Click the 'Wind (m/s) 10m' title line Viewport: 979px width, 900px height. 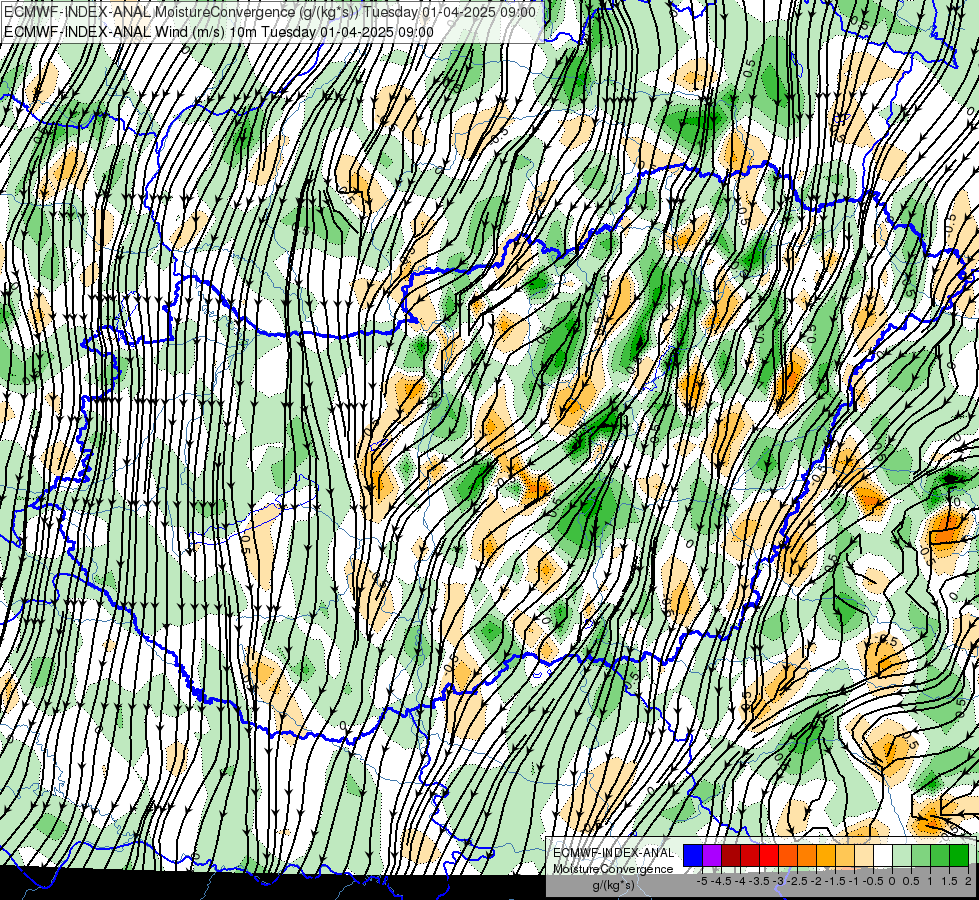pyautogui.click(x=218, y=31)
